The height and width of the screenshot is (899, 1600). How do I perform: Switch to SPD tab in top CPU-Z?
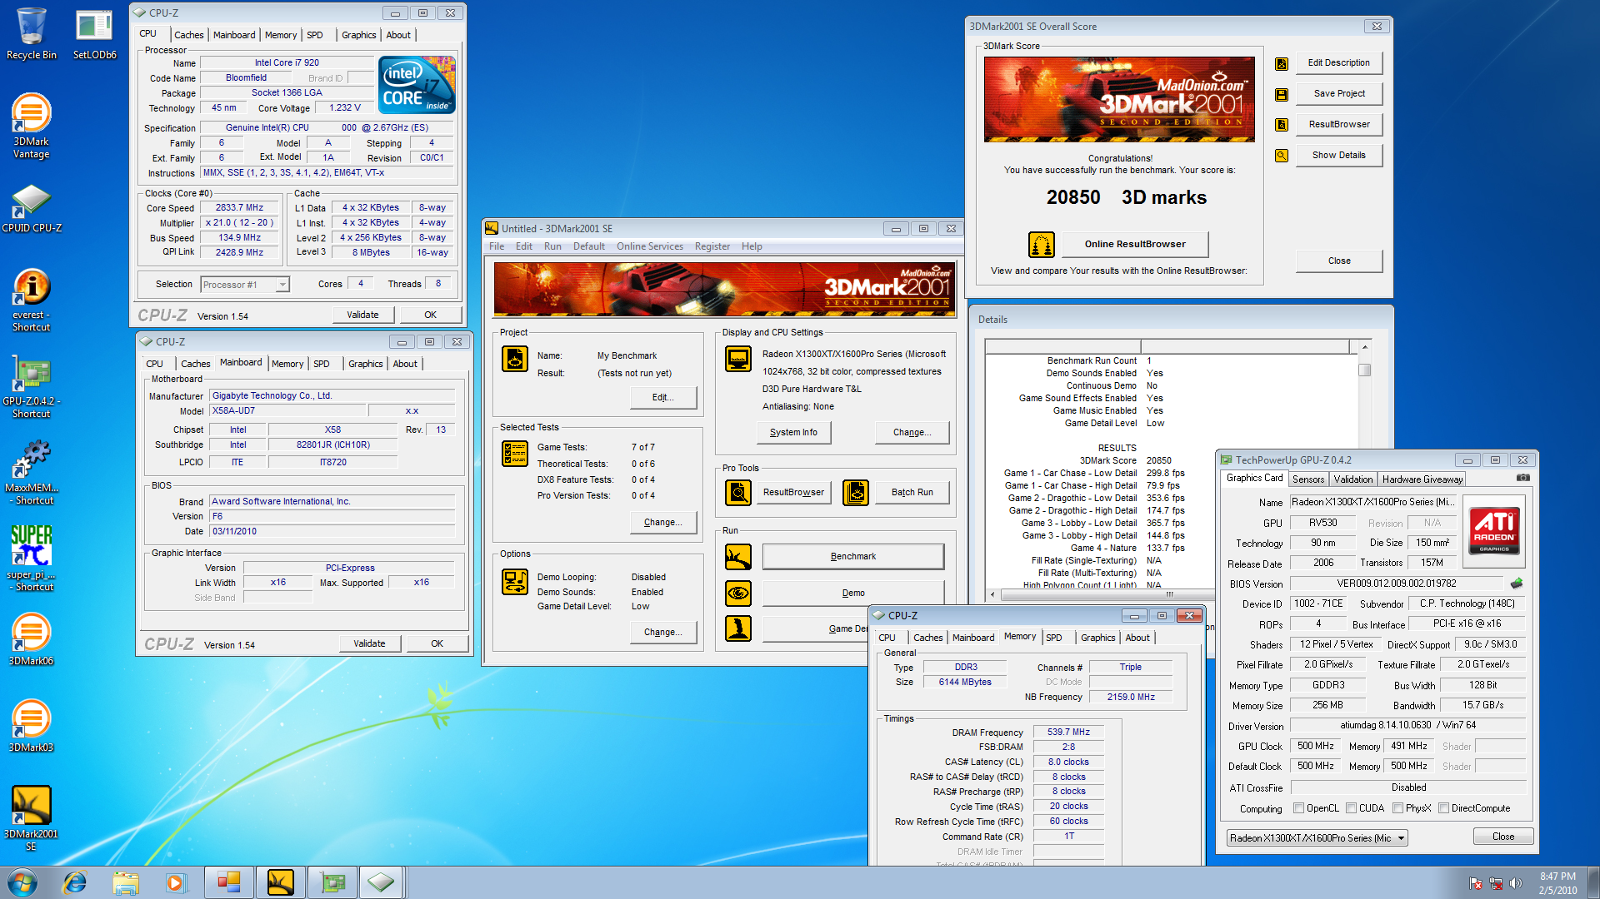click(x=315, y=35)
